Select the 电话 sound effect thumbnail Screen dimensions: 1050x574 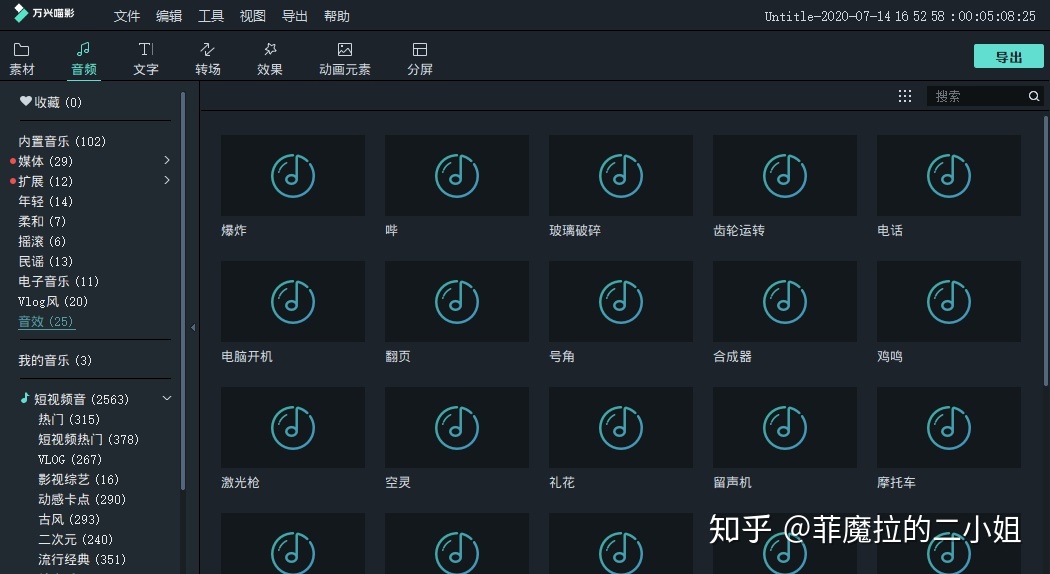pos(949,175)
